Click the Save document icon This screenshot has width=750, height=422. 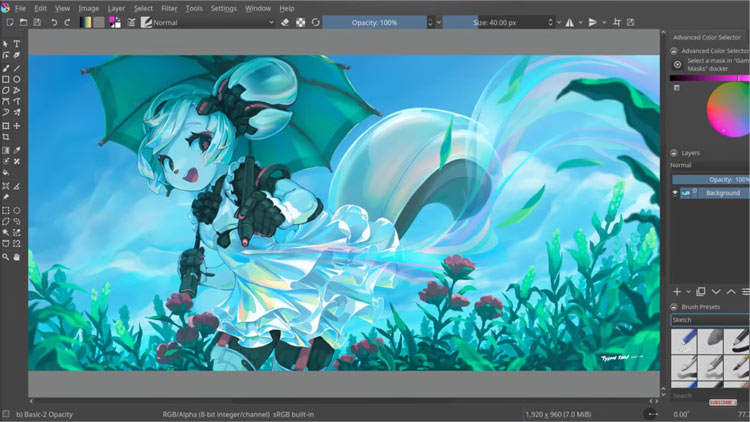37,22
